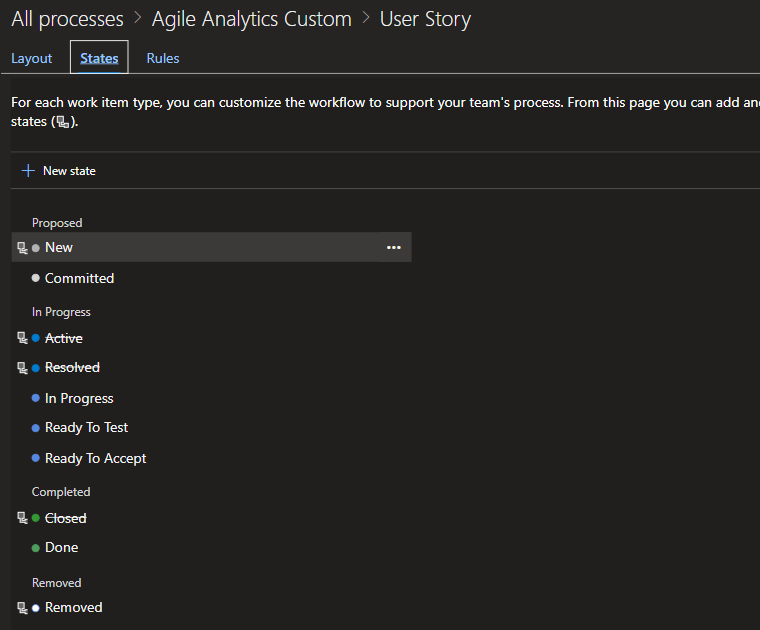Click the gray dot of New state
760x630 pixels.
point(35,248)
